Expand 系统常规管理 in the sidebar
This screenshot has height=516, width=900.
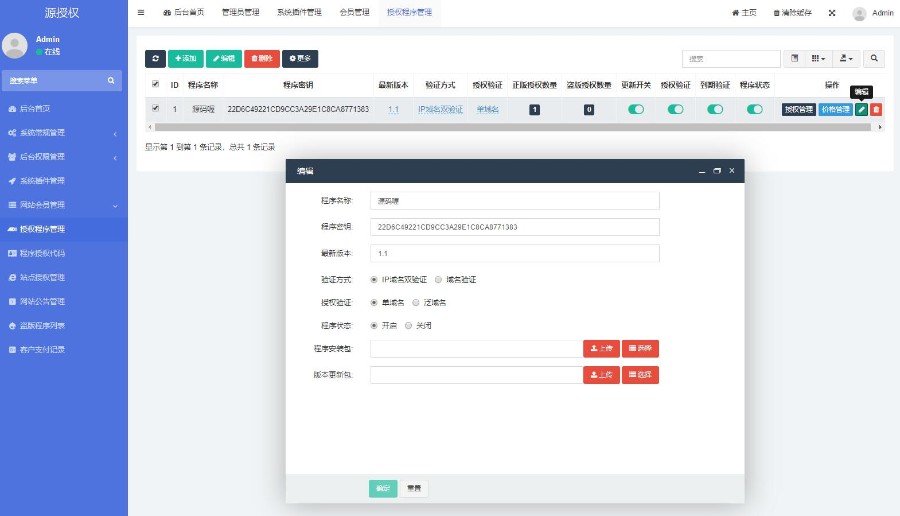point(64,133)
